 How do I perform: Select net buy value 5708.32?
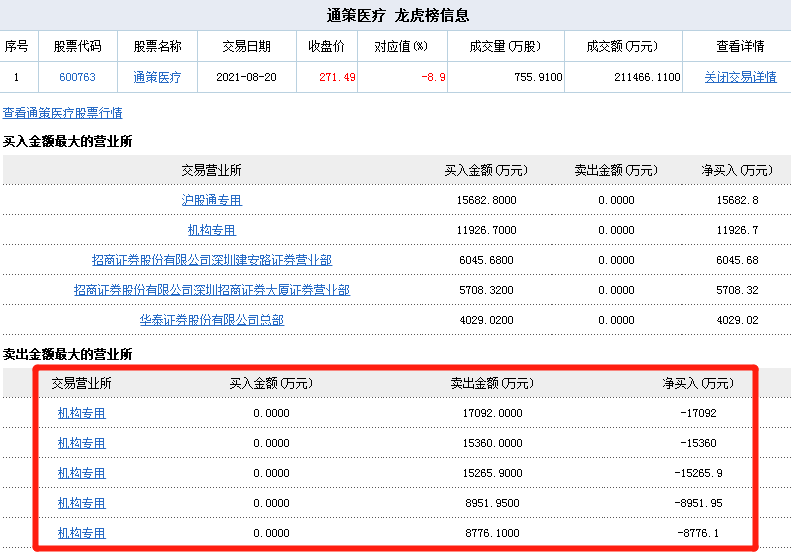[738, 290]
